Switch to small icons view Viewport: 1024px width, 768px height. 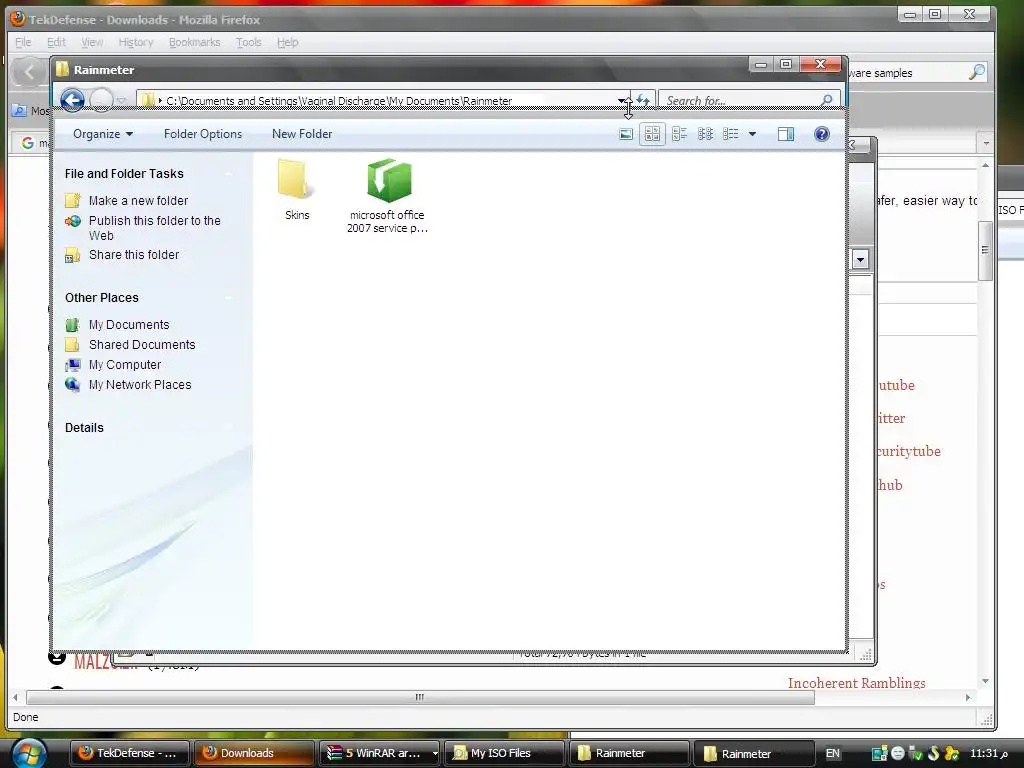click(x=705, y=135)
